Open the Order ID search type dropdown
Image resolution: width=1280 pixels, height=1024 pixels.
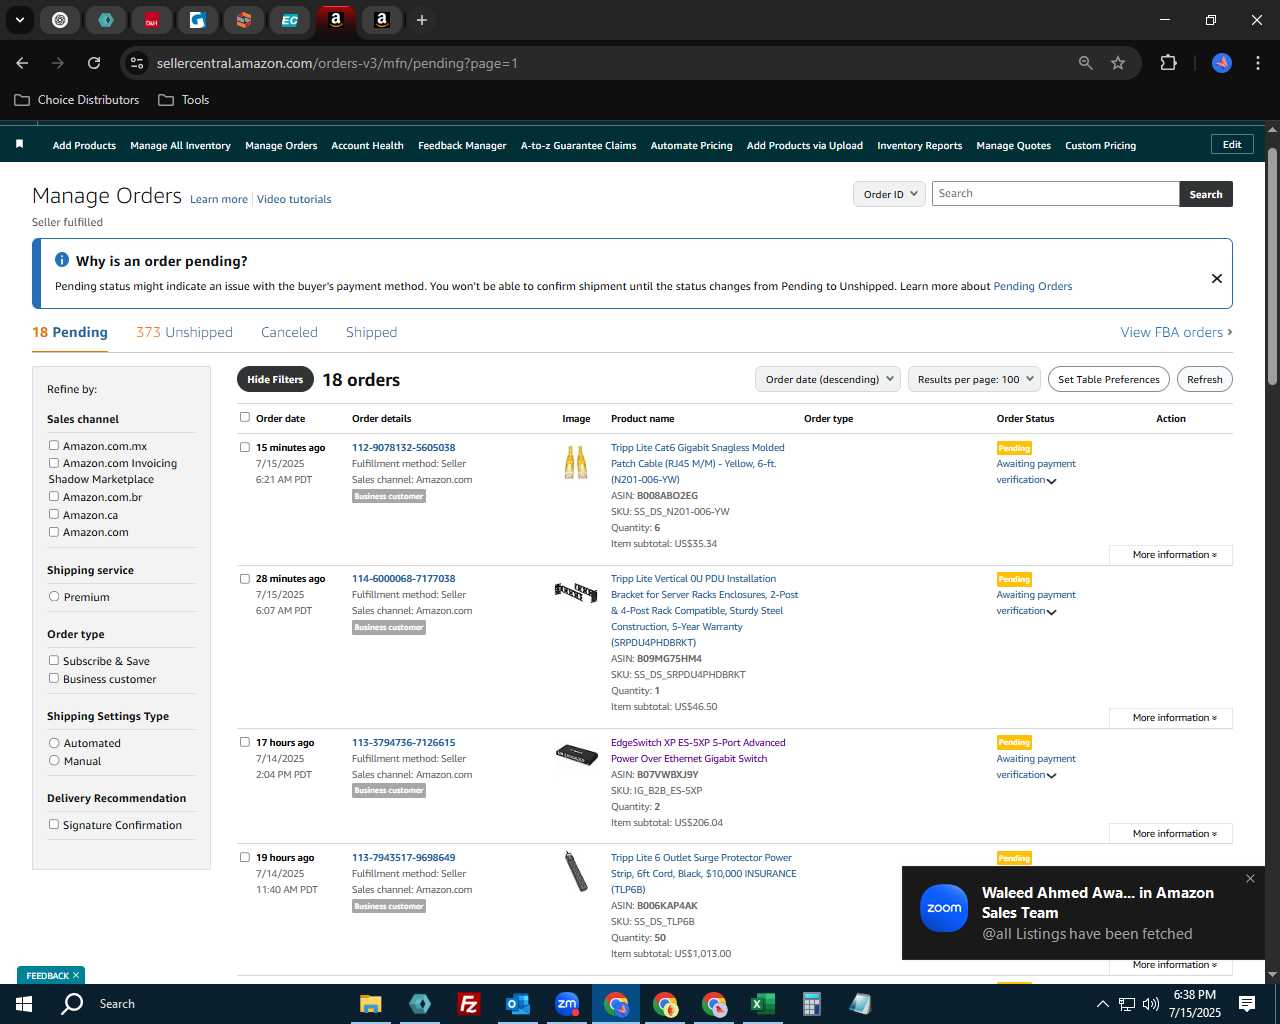pos(889,194)
